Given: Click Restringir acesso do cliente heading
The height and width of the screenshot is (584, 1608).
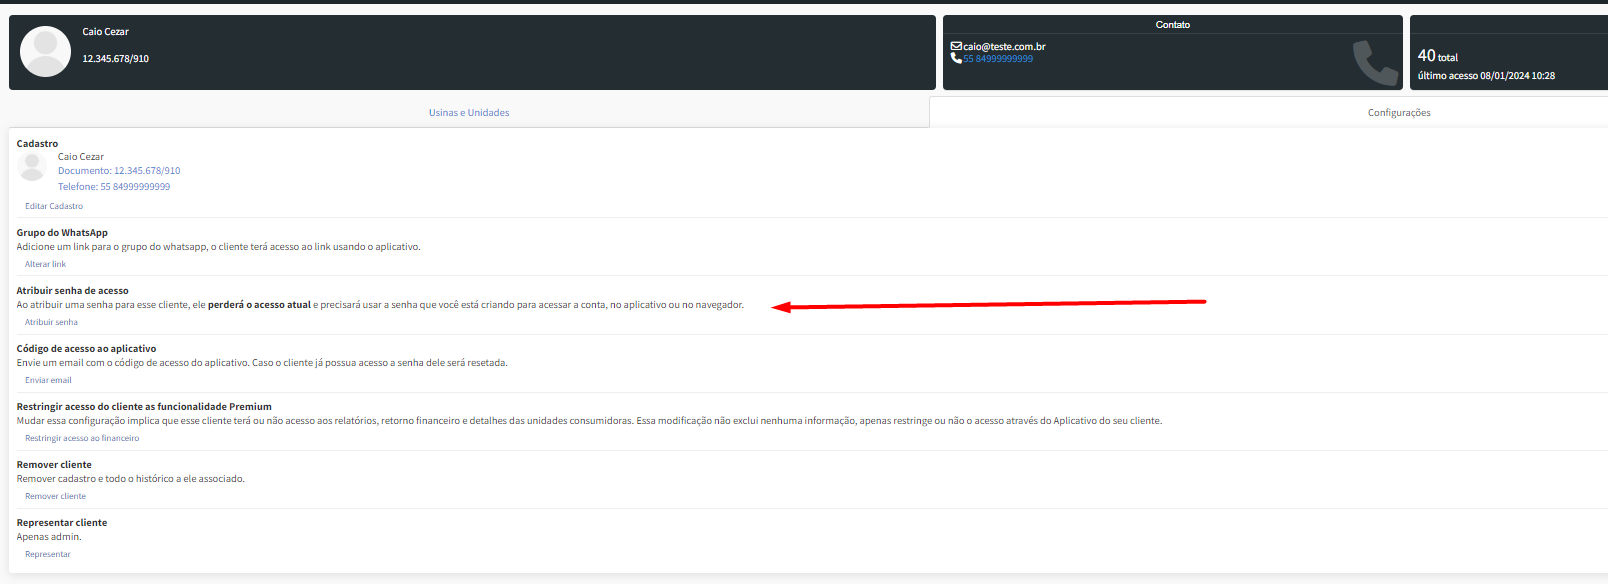Looking at the screenshot, I should coord(144,407).
